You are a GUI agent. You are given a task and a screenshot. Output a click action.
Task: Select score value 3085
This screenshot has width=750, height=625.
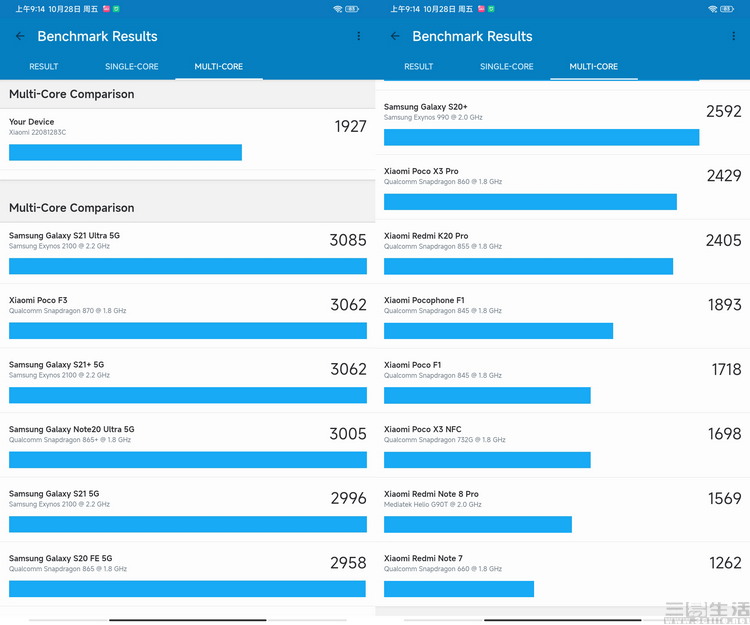click(348, 240)
